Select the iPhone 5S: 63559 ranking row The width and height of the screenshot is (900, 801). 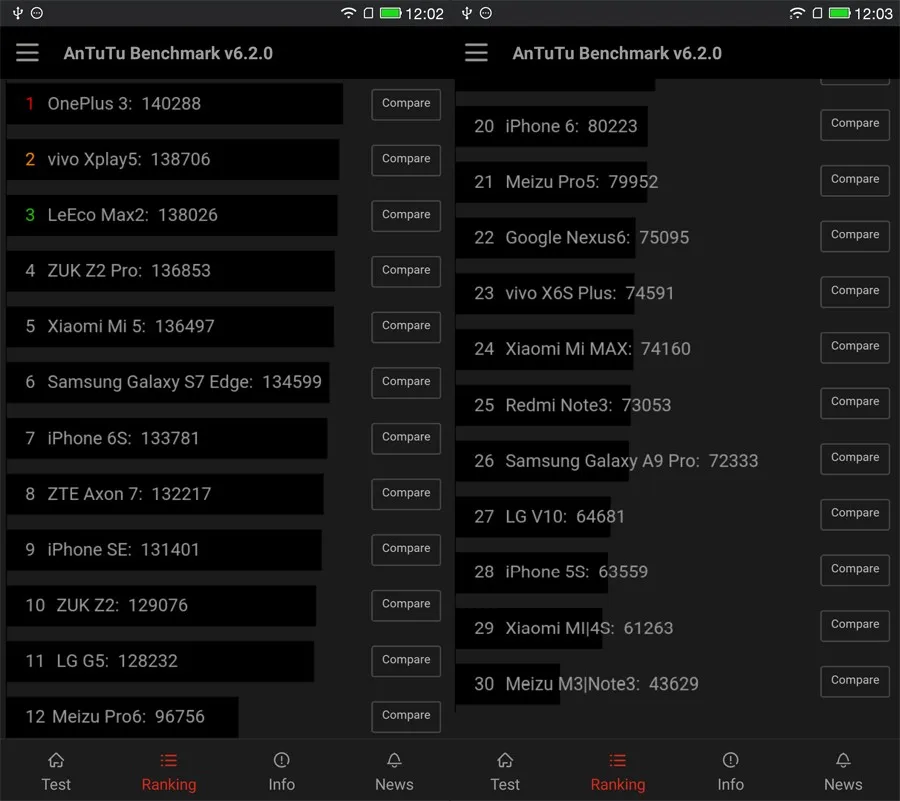(x=552, y=572)
